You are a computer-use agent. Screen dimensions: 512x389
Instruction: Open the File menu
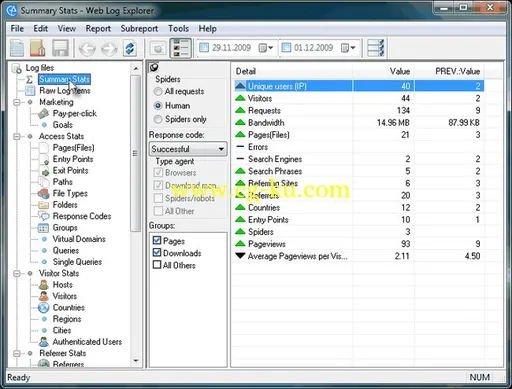[17, 29]
